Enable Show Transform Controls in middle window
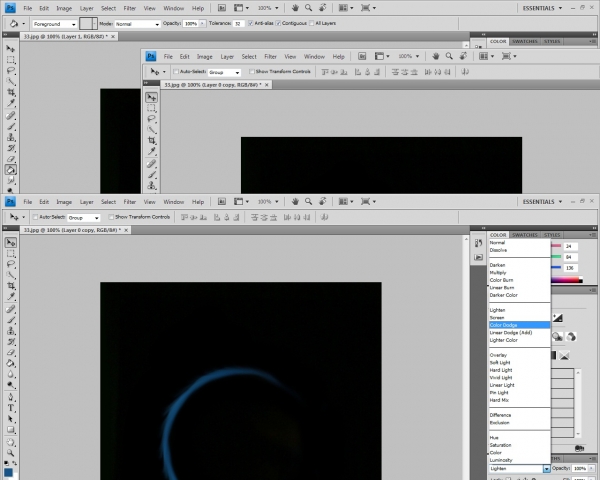The width and height of the screenshot is (600, 480). tap(252, 72)
